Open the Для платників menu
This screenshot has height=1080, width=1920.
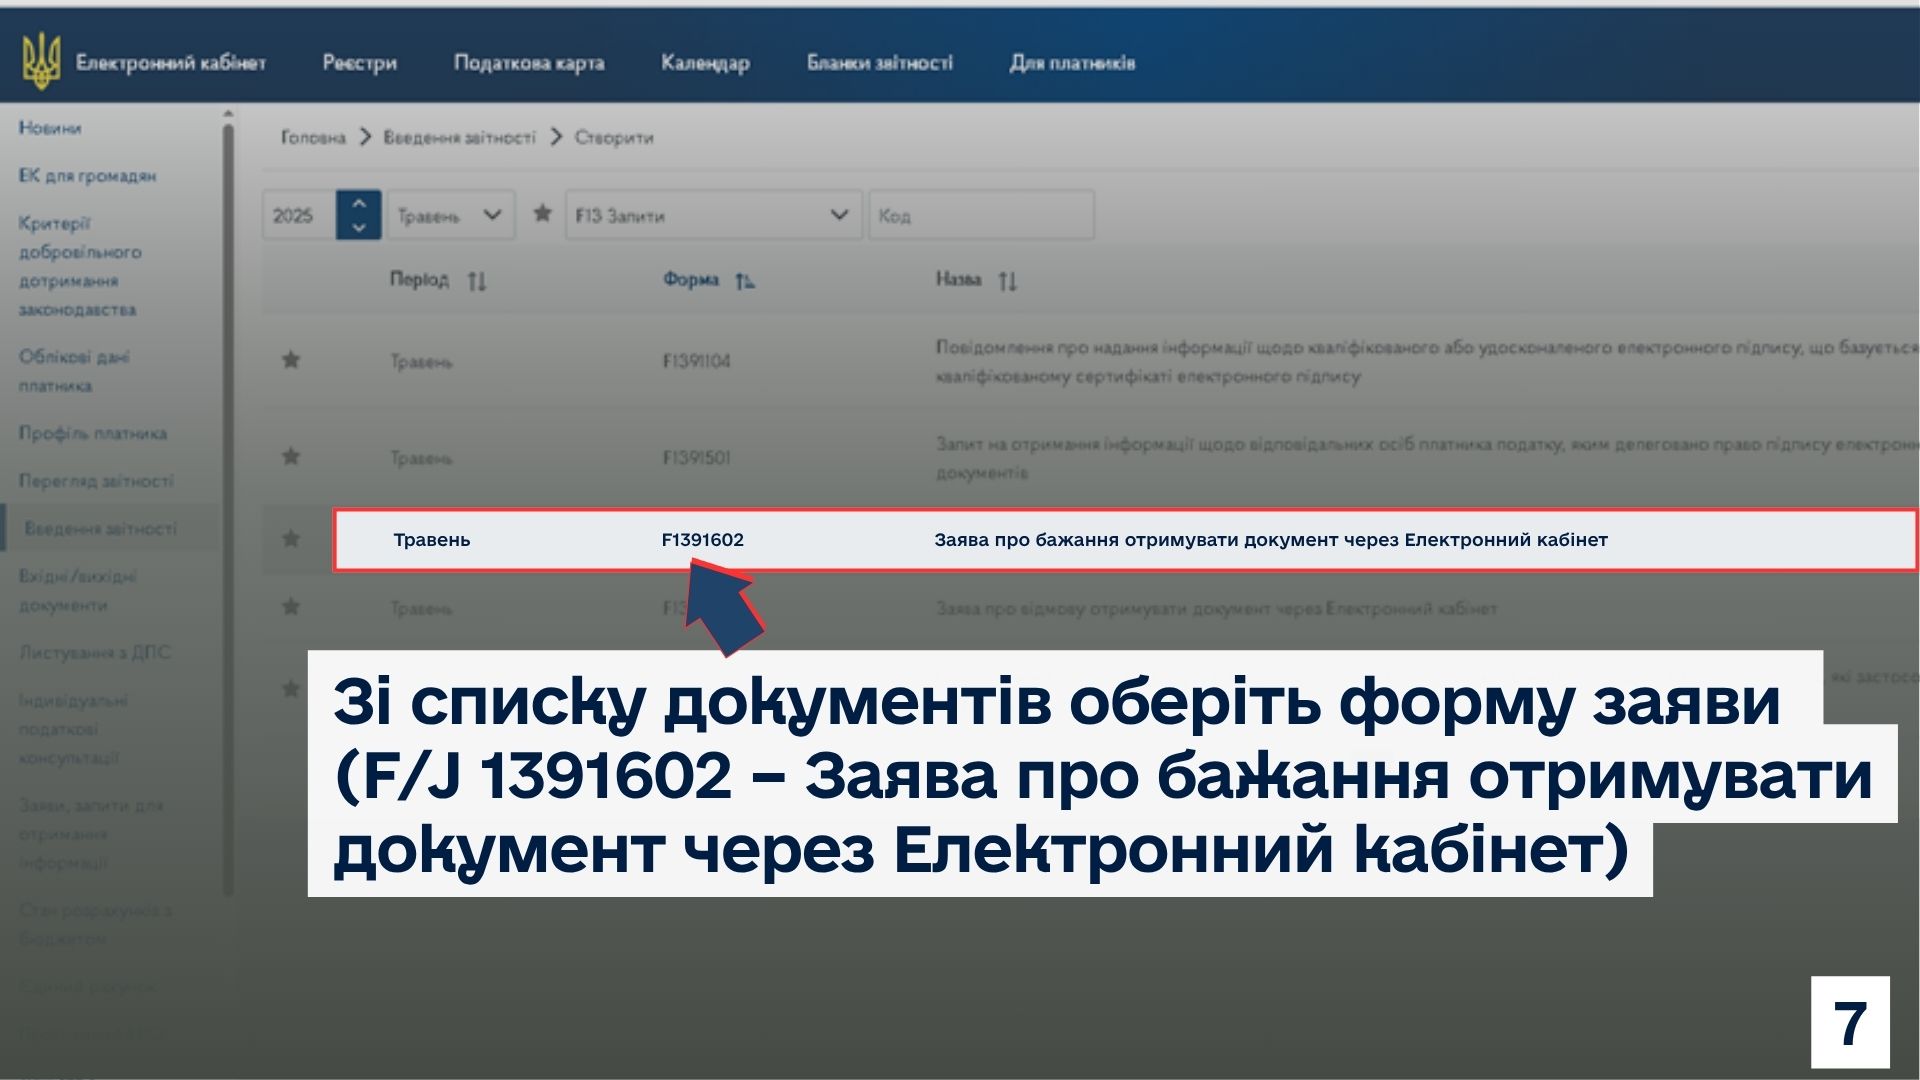click(x=1072, y=63)
